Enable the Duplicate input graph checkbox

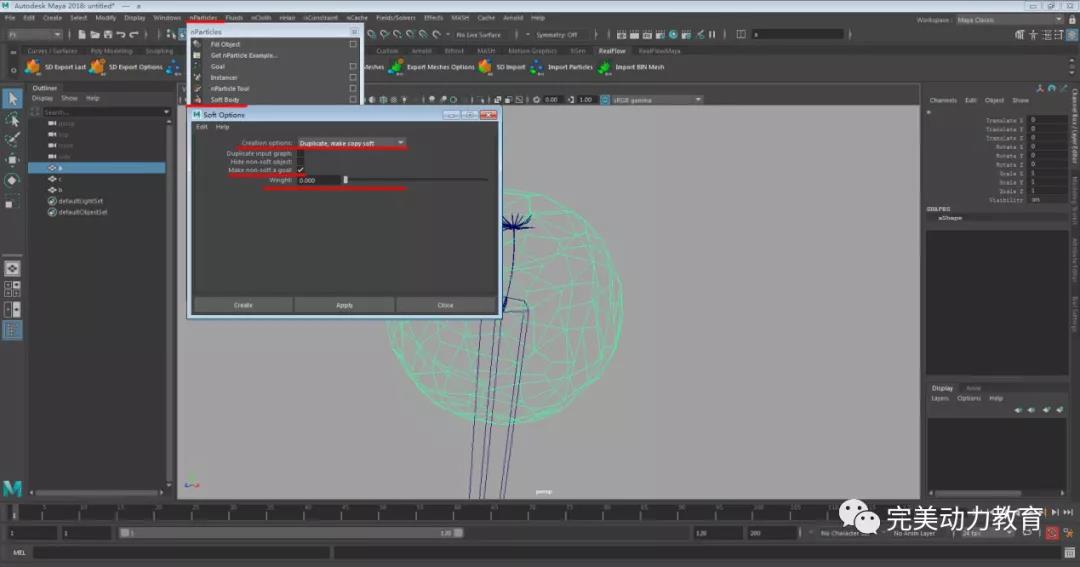point(300,153)
